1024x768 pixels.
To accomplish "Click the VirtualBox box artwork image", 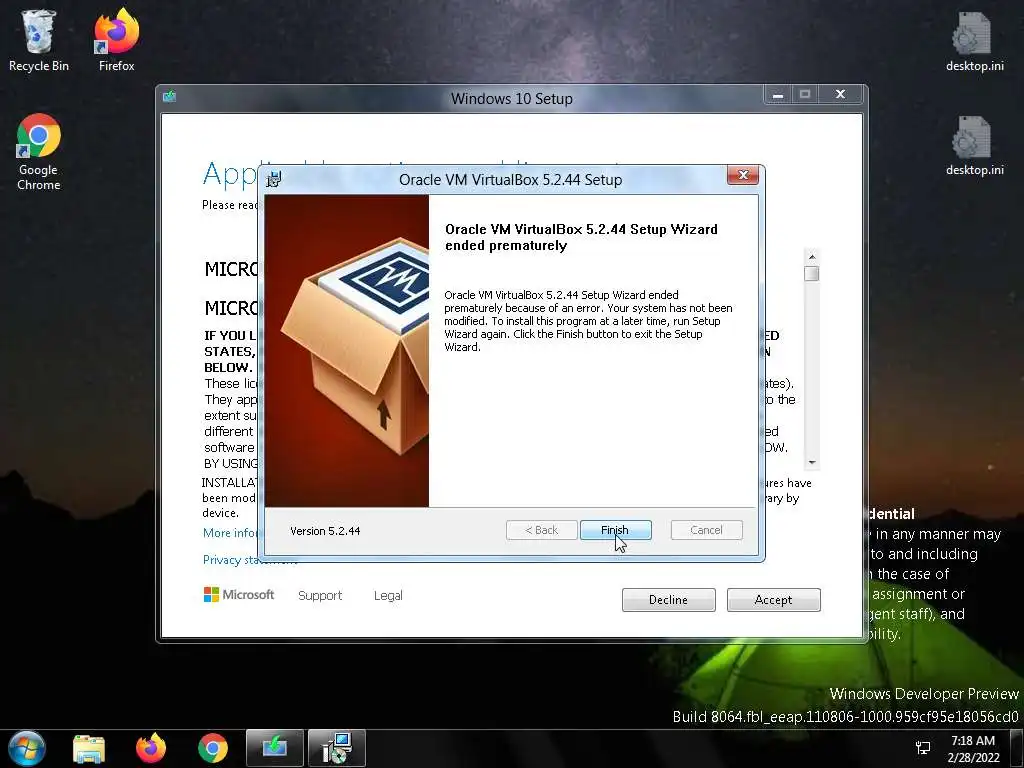I will [347, 351].
